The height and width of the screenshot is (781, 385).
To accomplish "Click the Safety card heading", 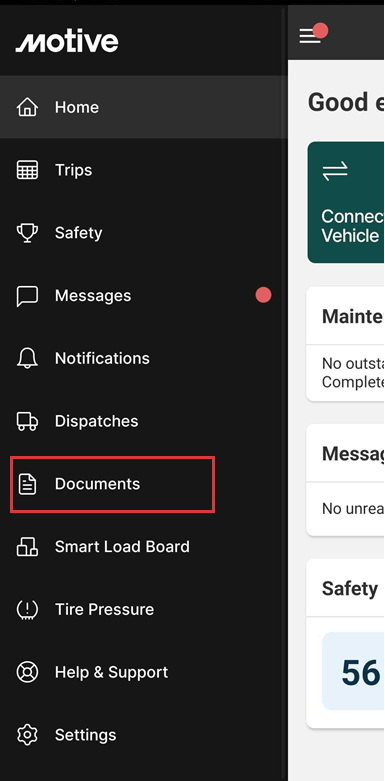I will tap(350, 589).
